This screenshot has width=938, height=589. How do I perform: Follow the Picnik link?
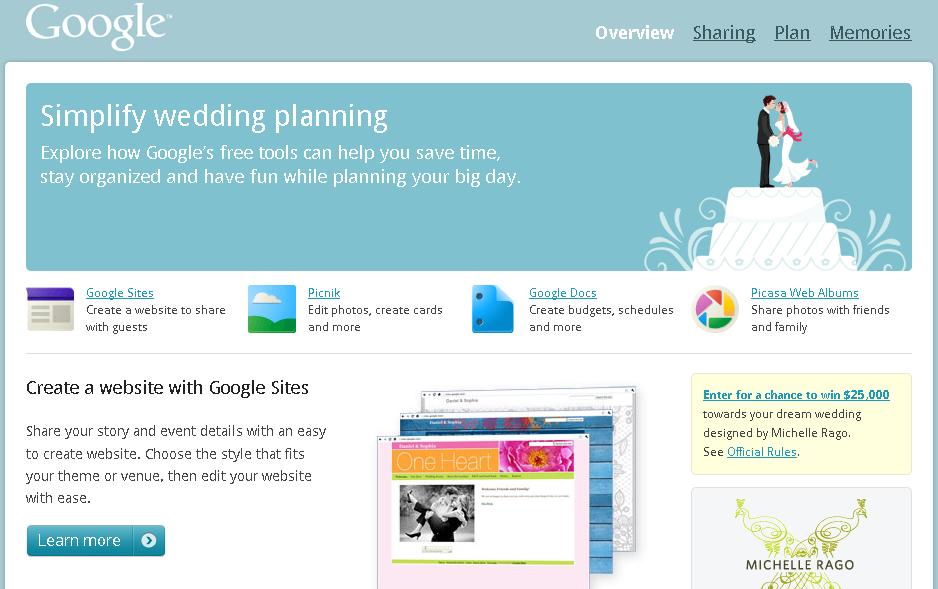point(324,292)
